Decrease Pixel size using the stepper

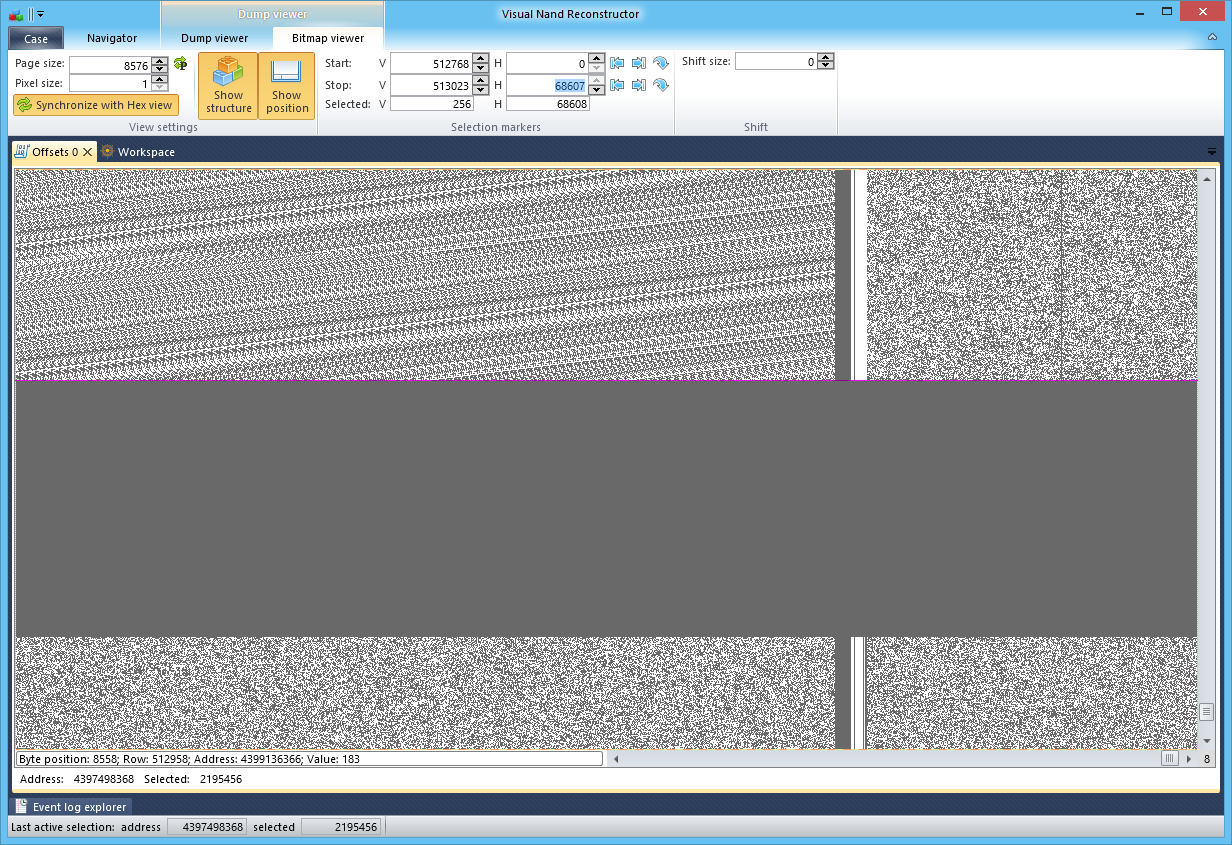click(x=157, y=87)
